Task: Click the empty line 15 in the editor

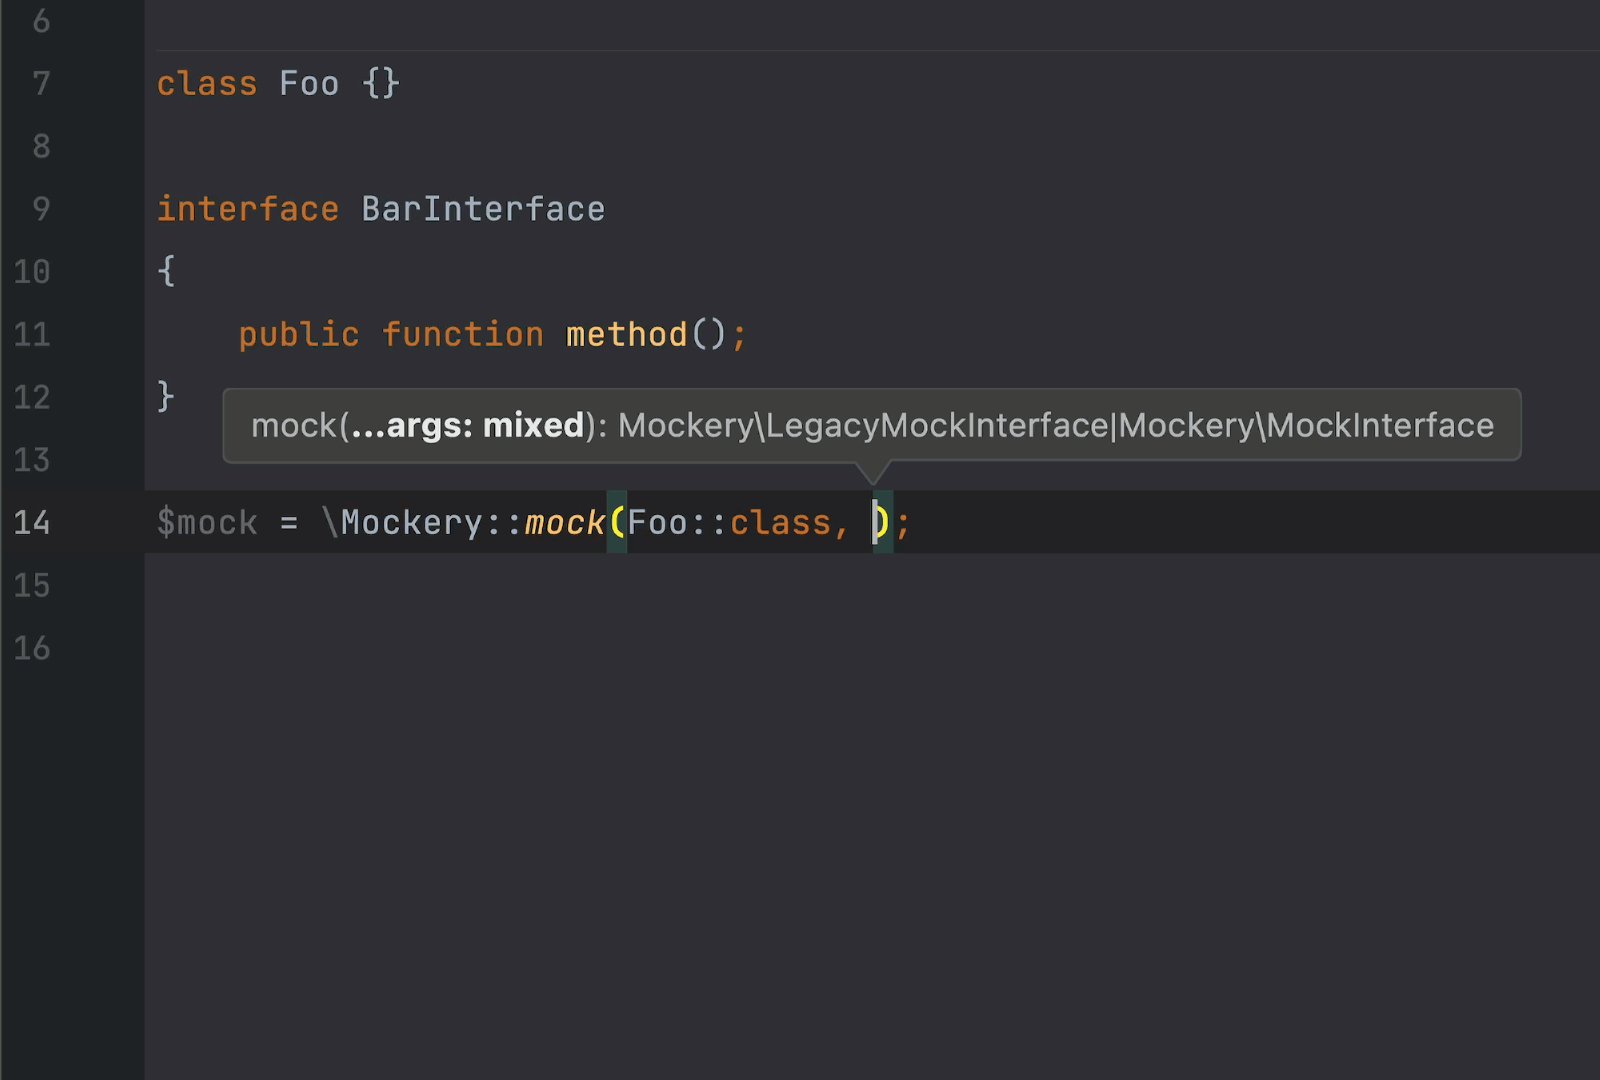Action: point(700,585)
